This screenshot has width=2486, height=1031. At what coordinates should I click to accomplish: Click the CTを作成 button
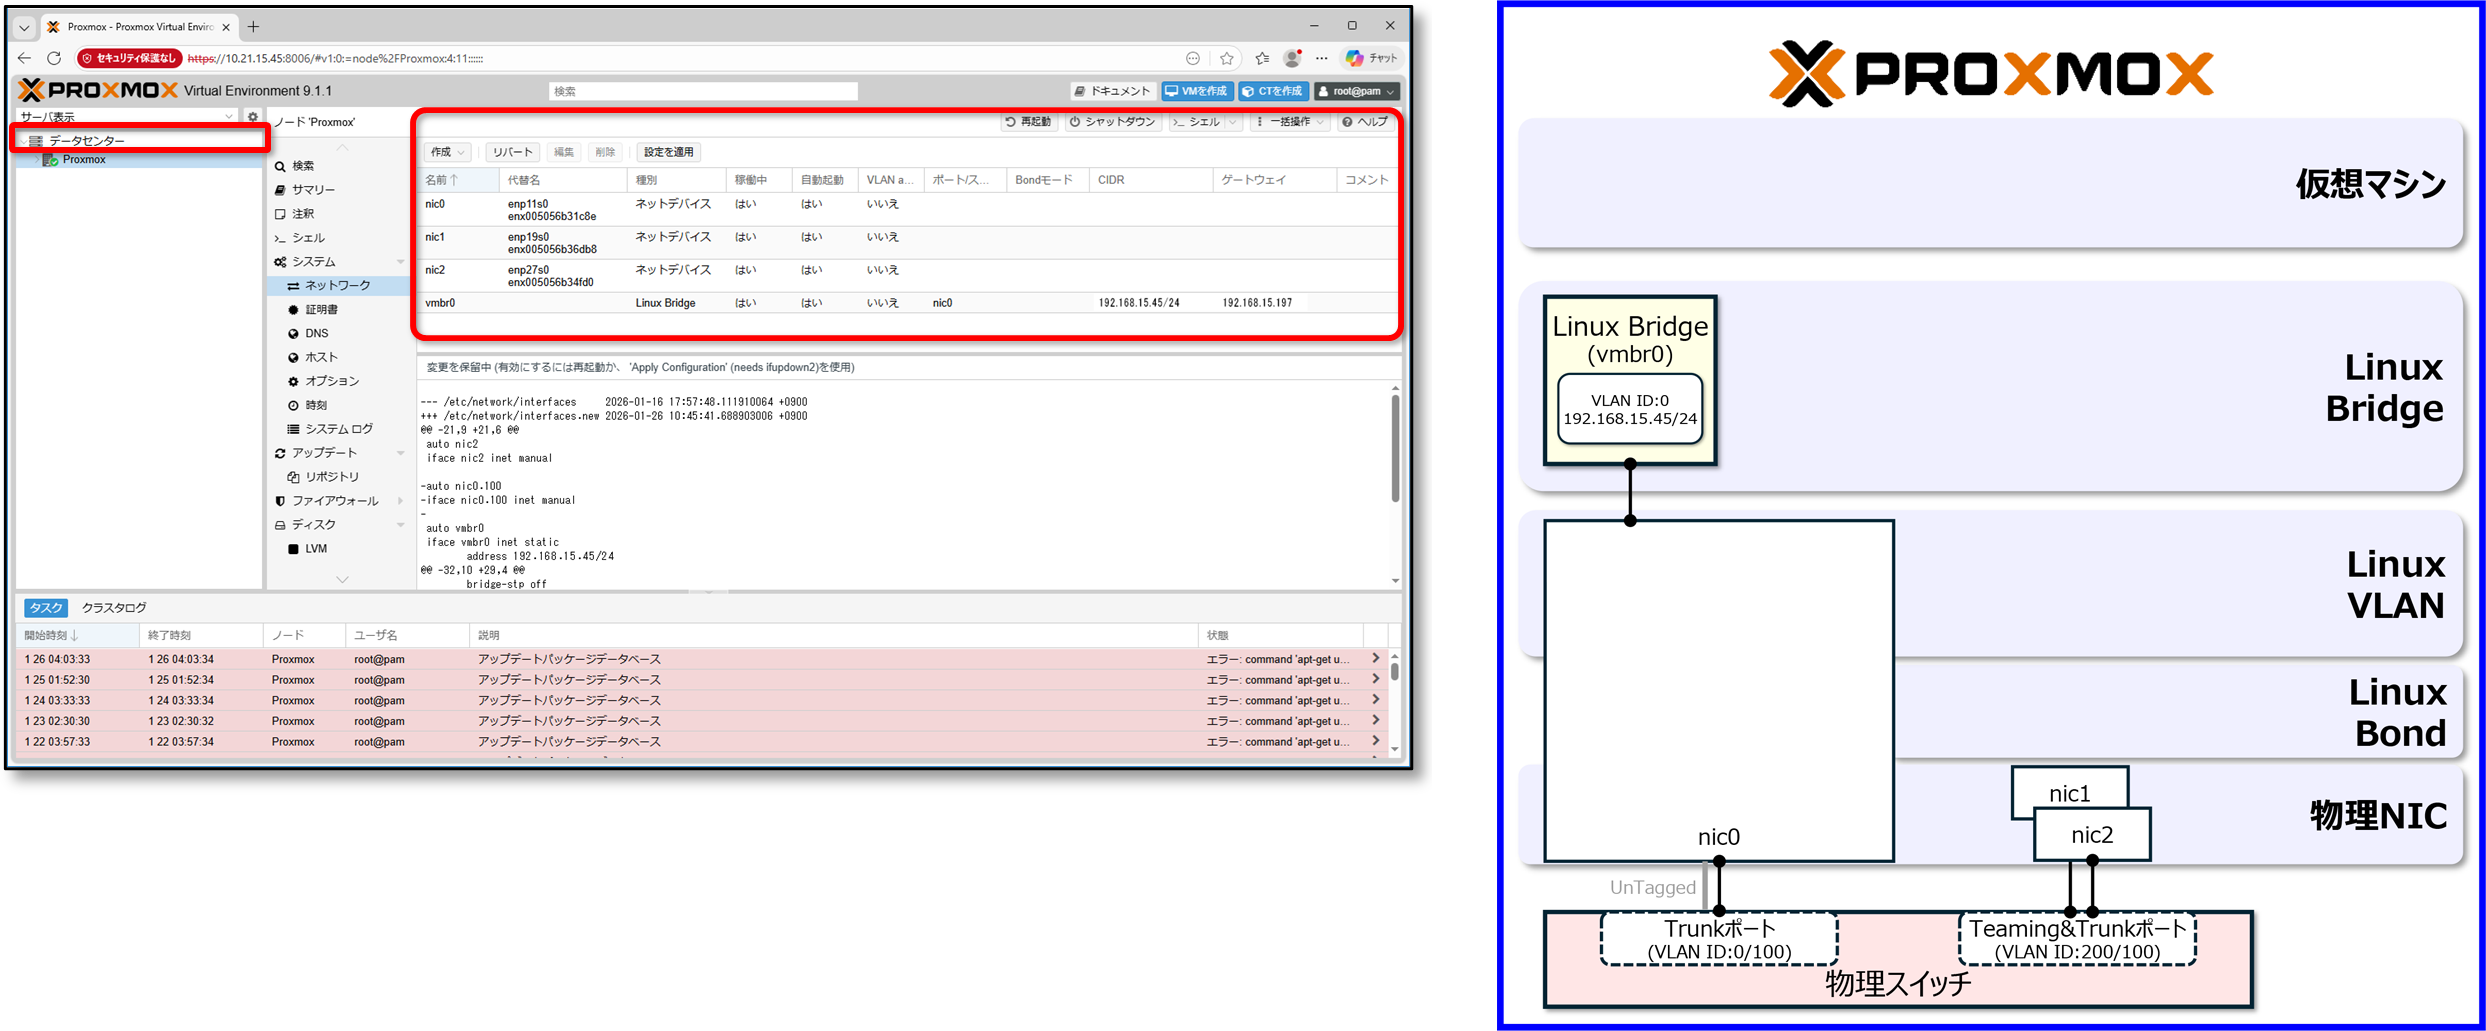click(1272, 91)
